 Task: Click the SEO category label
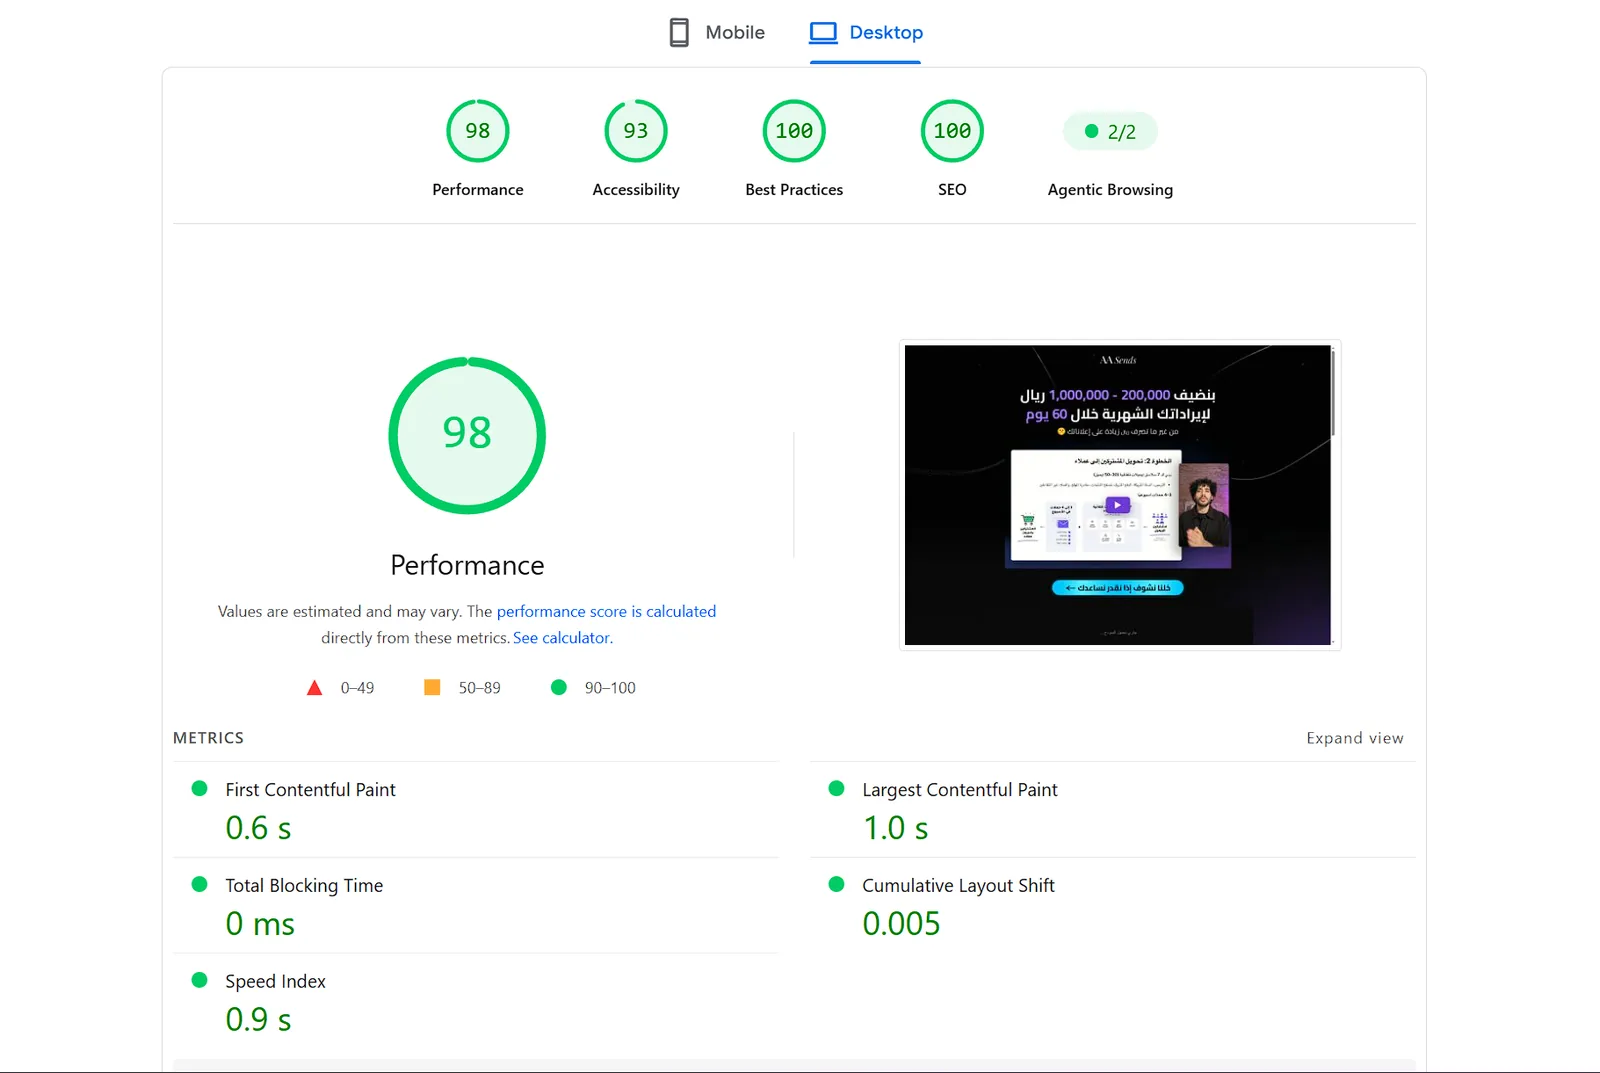(x=952, y=190)
